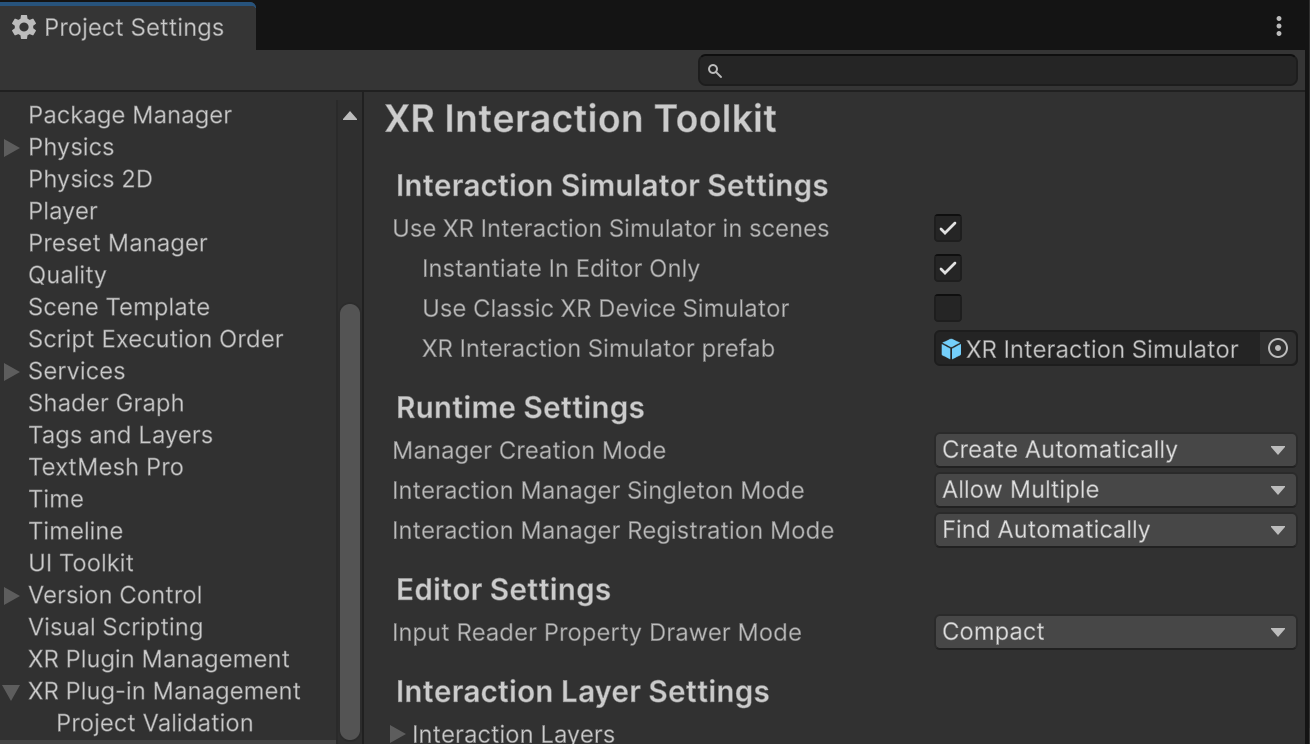Open Input Reader Property Drawer Mode dropdown
1310x744 pixels.
click(1115, 632)
